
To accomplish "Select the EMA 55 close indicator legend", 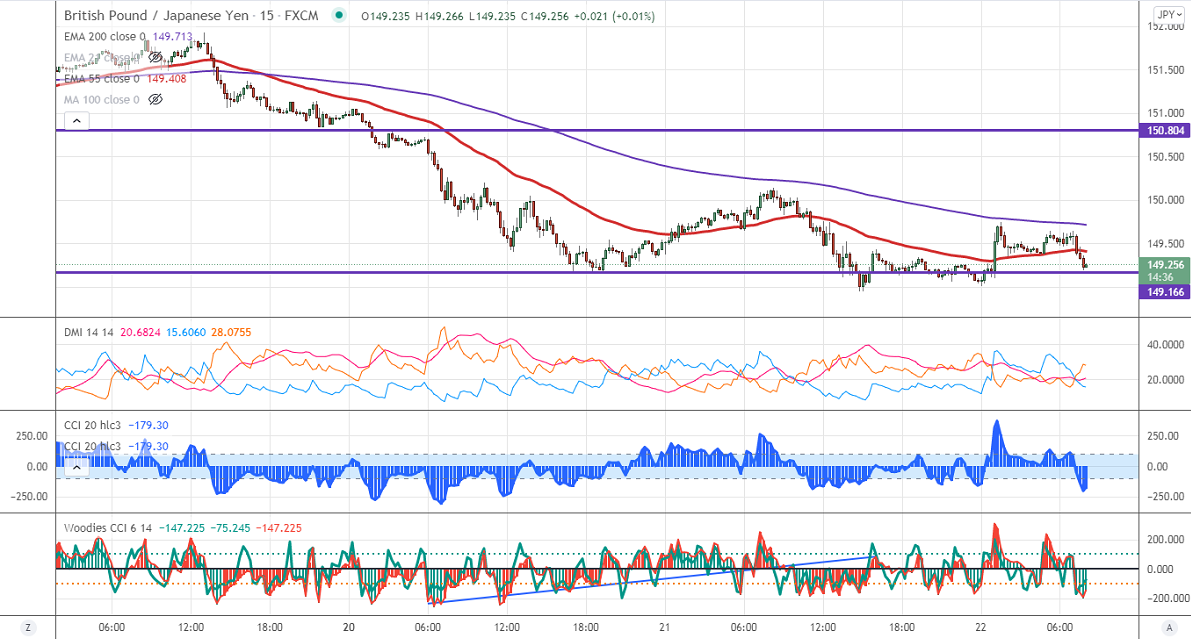I will click(102, 78).
